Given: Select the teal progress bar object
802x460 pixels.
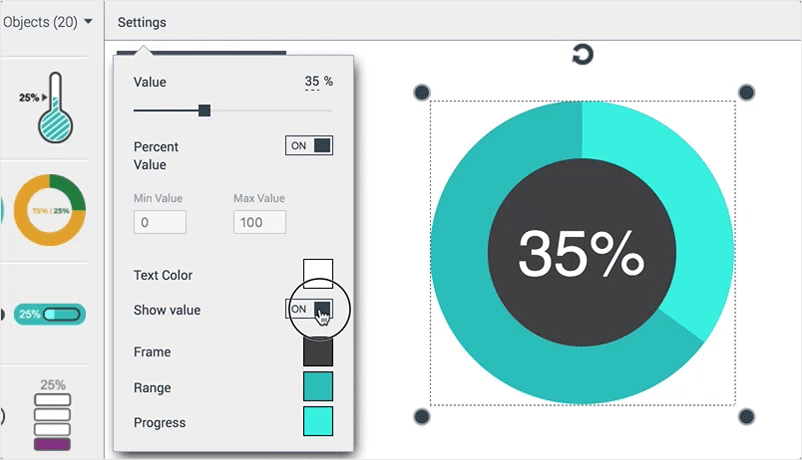Looking at the screenshot, I should tap(50, 314).
